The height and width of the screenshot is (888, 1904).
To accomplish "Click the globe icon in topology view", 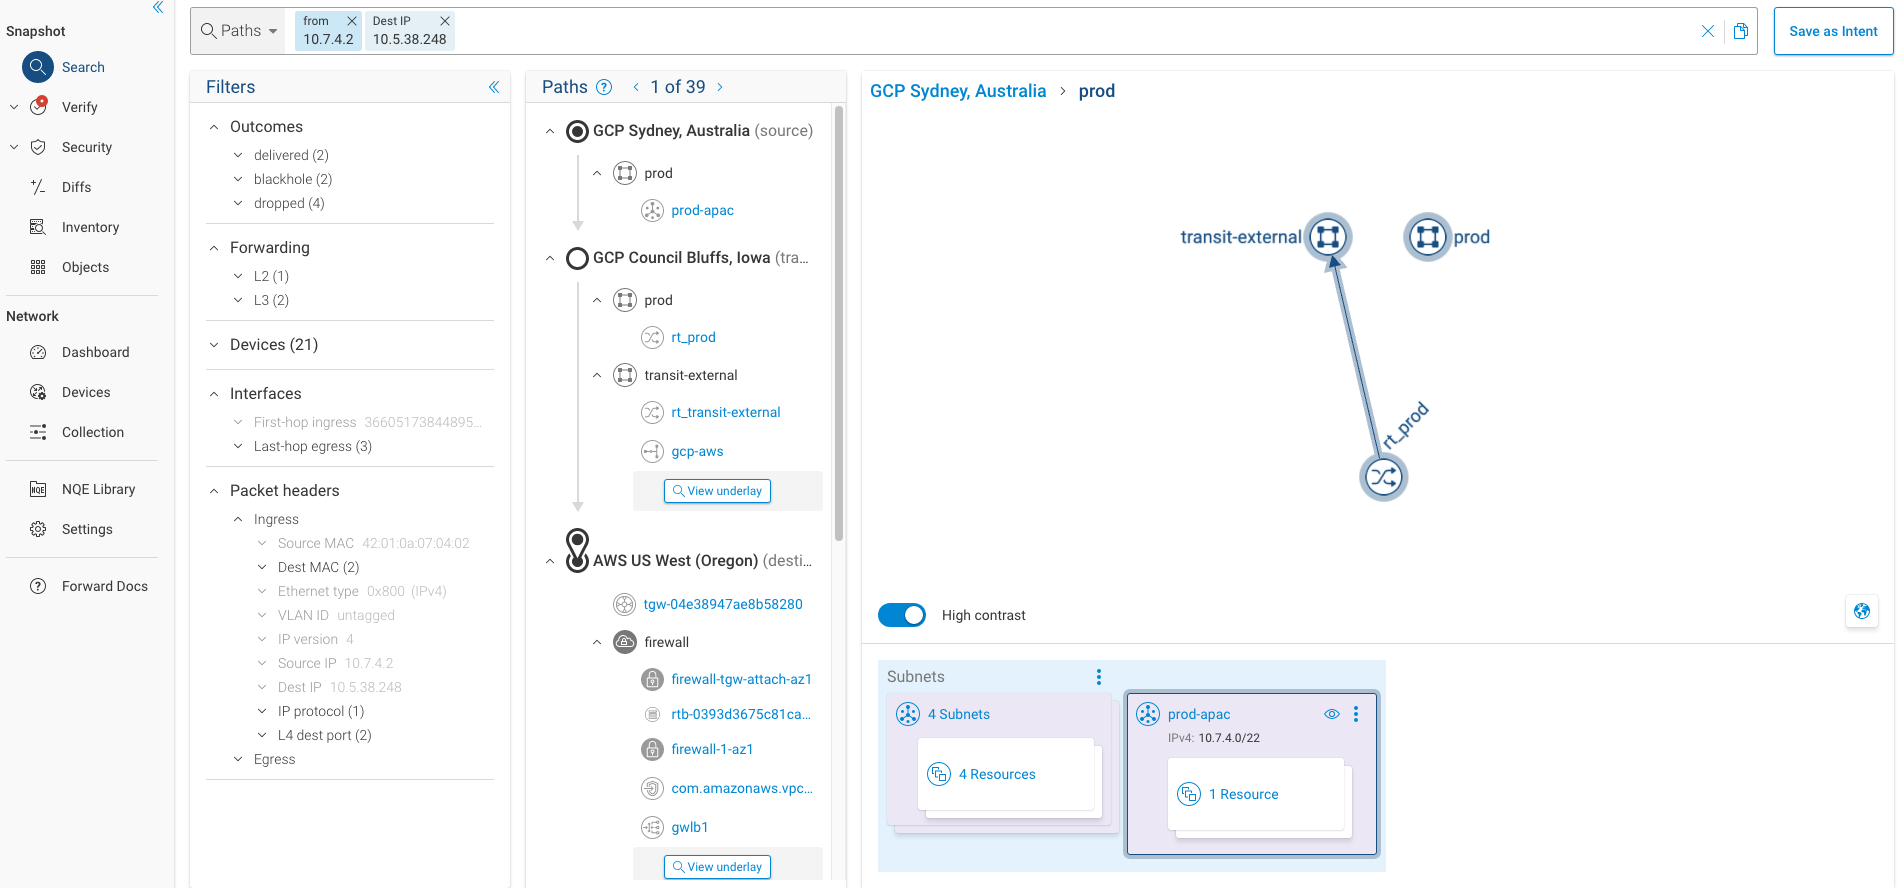I will coord(1861,611).
